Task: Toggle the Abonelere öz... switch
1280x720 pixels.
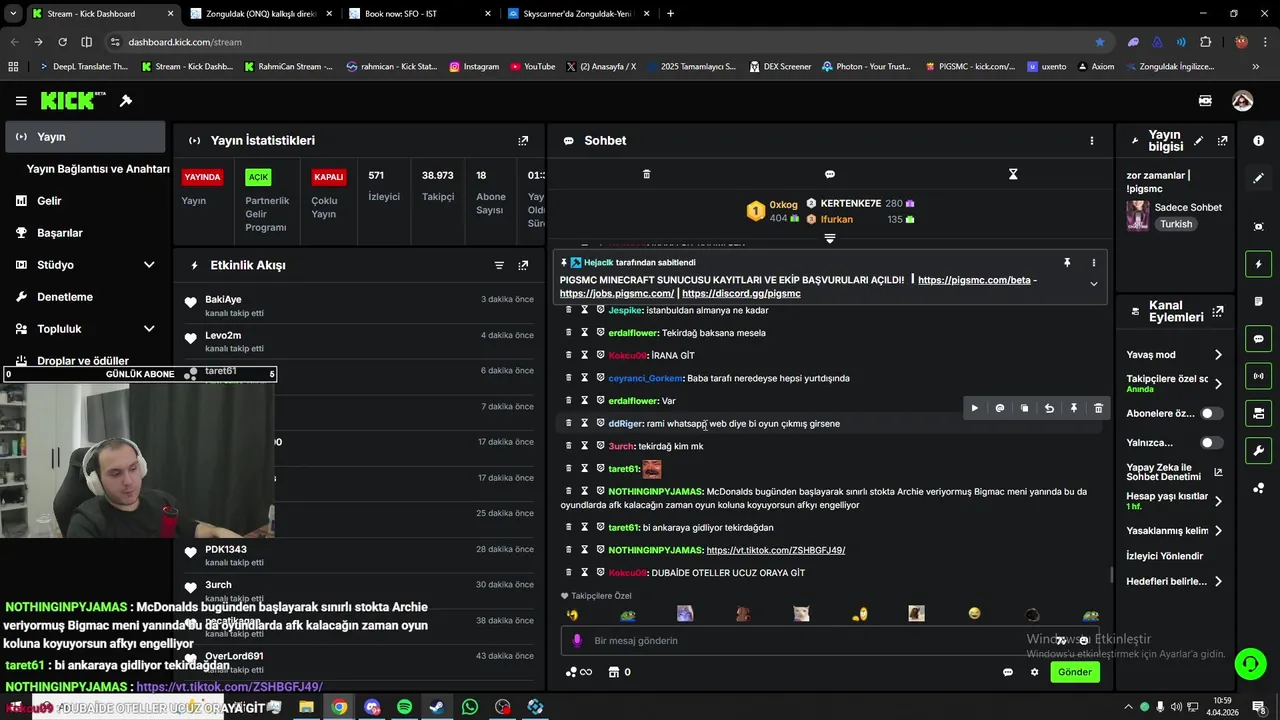Action: 1211,413
